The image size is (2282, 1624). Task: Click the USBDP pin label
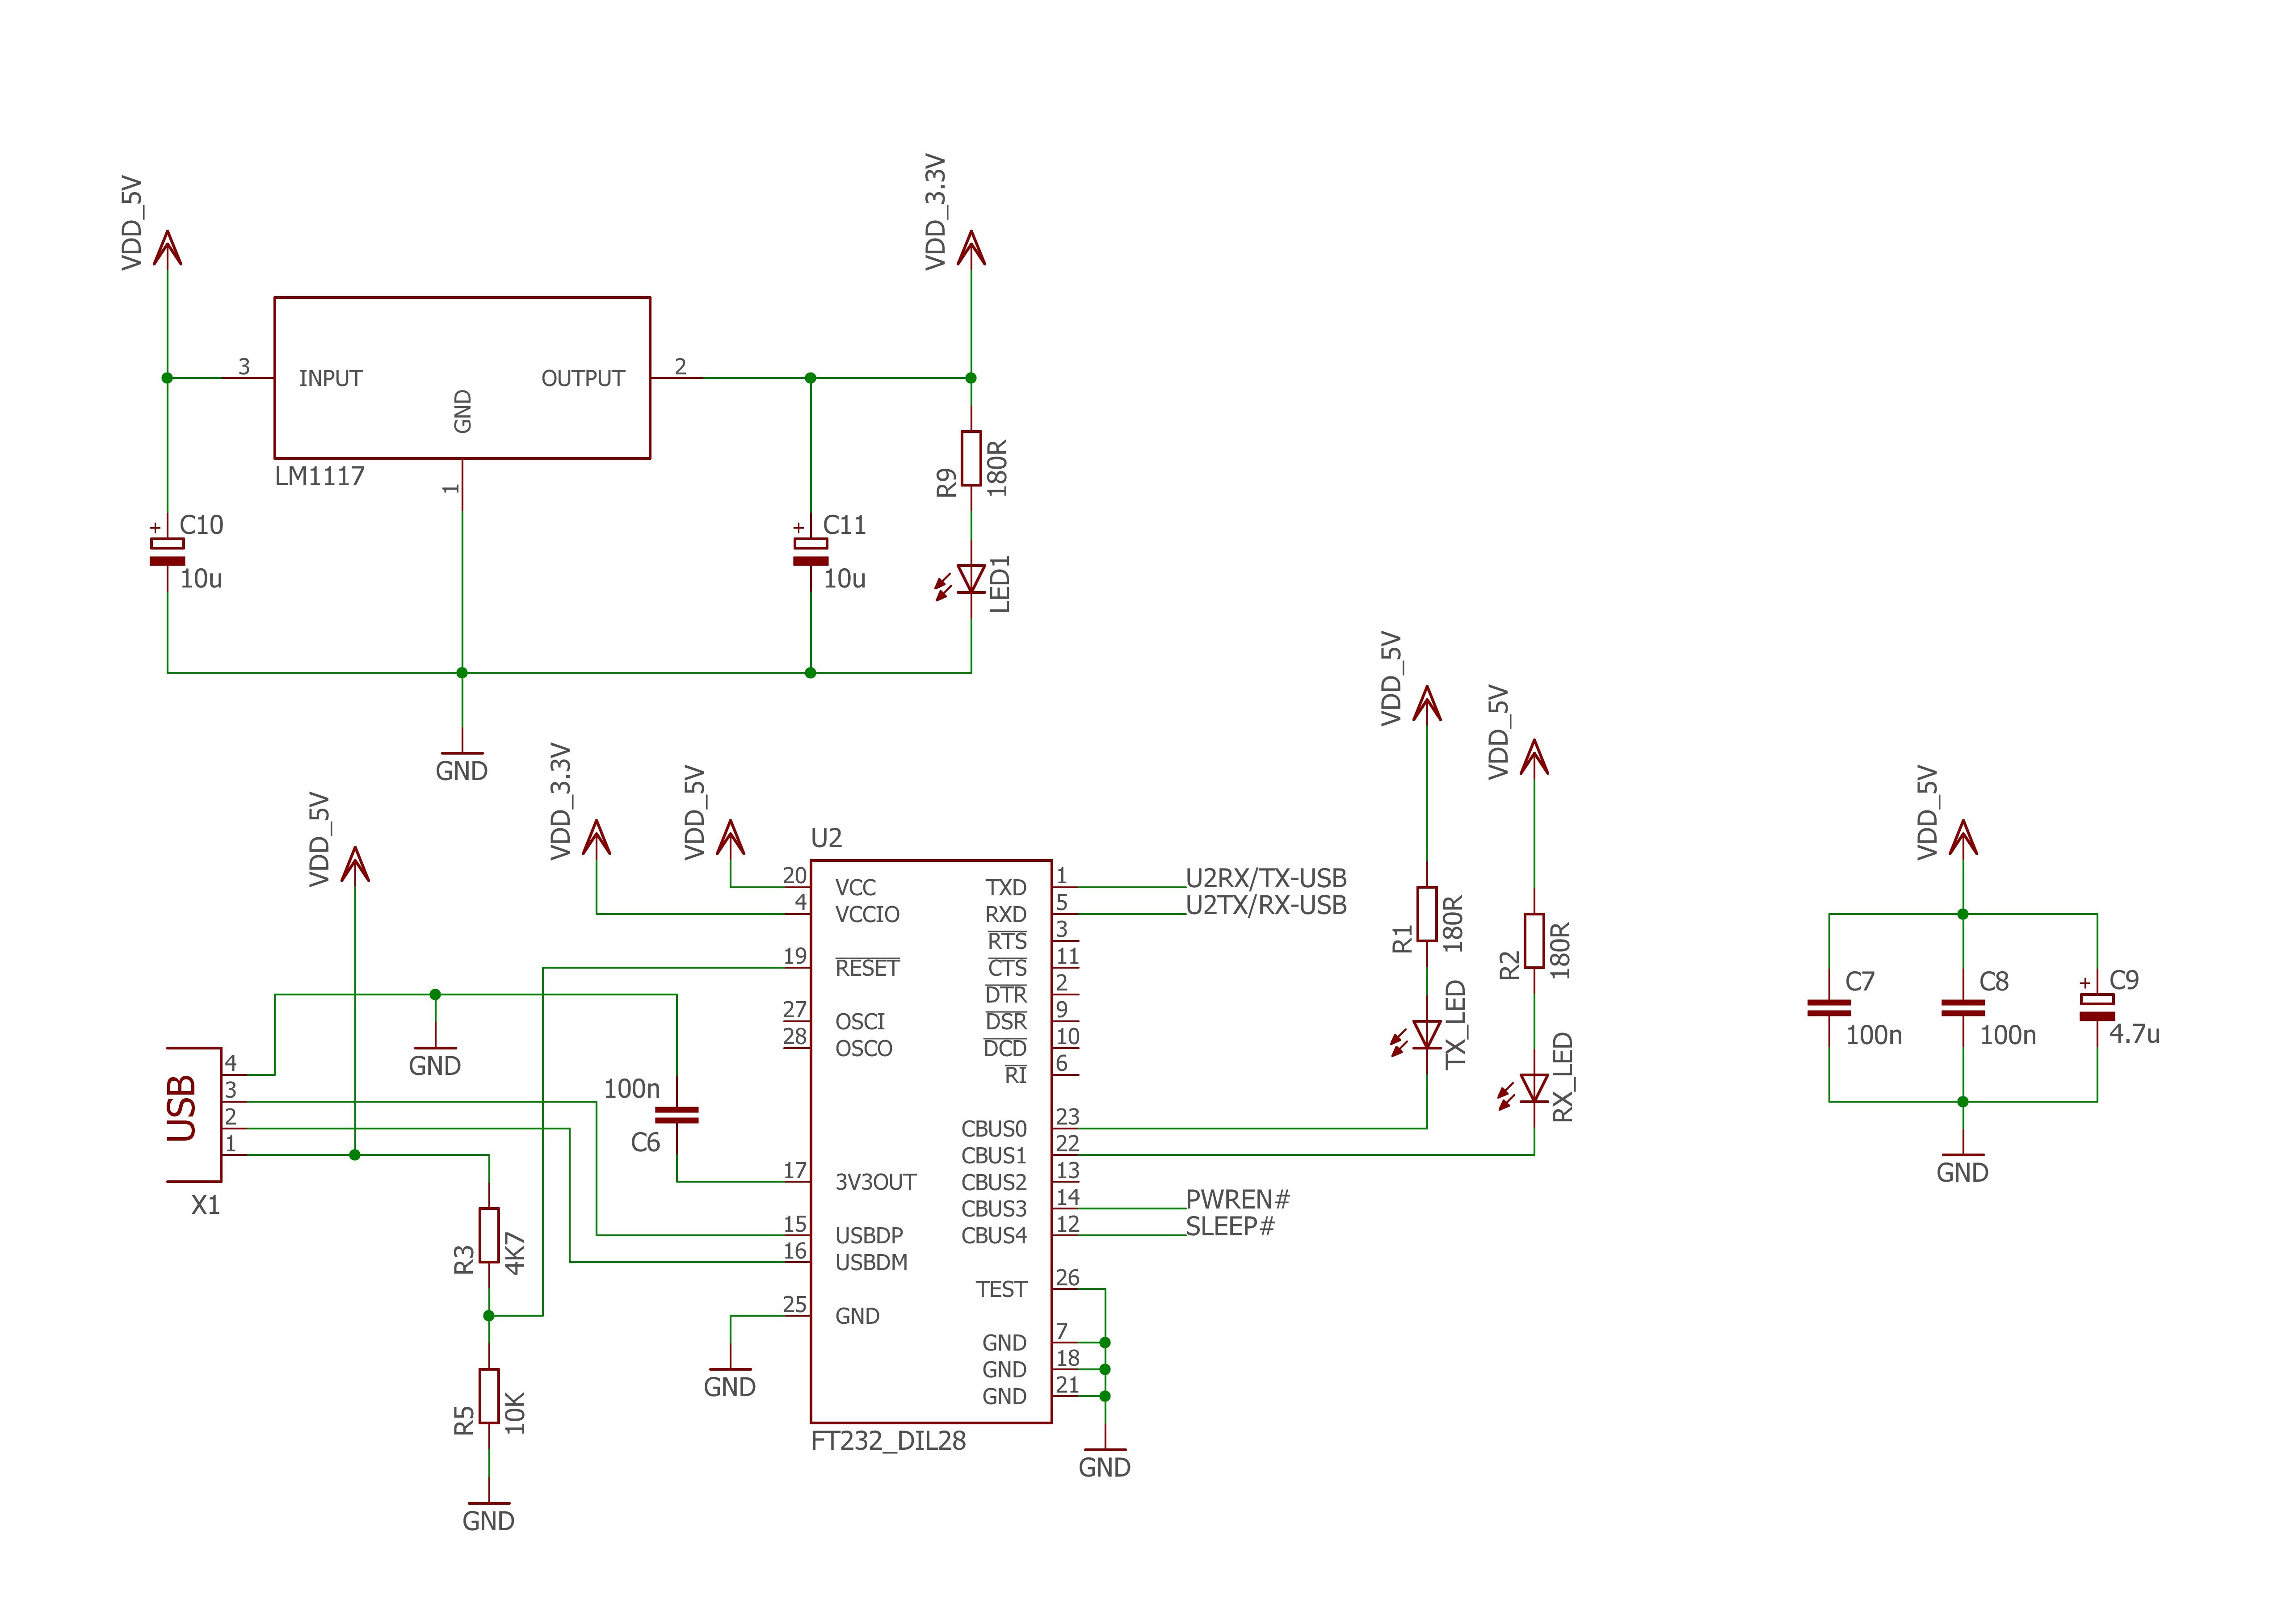coord(869,1236)
